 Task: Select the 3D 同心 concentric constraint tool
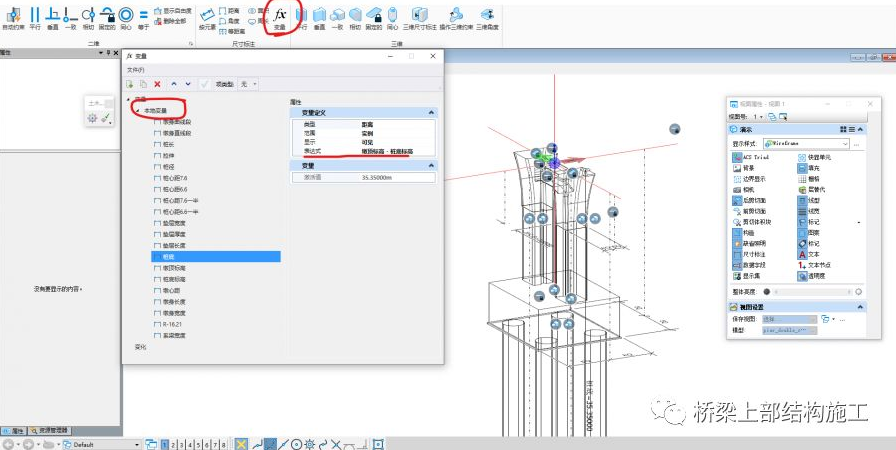[392, 18]
